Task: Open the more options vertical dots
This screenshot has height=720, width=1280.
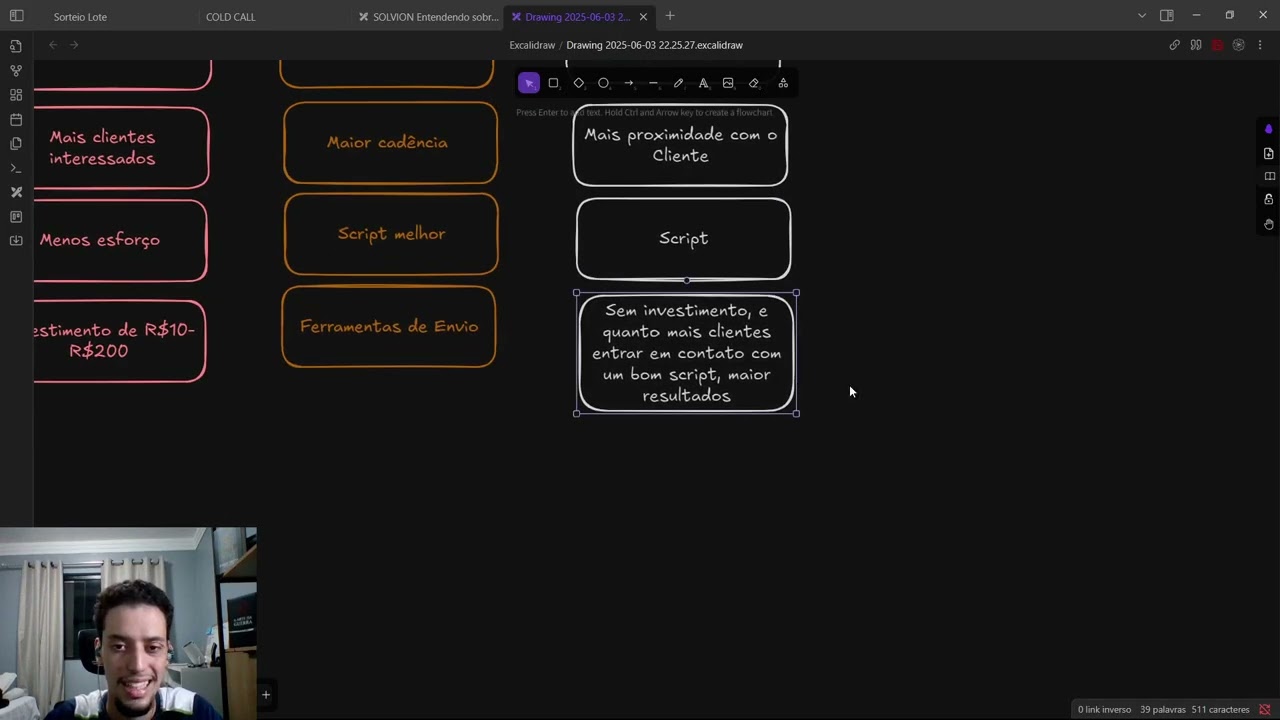Action: coord(1260,45)
